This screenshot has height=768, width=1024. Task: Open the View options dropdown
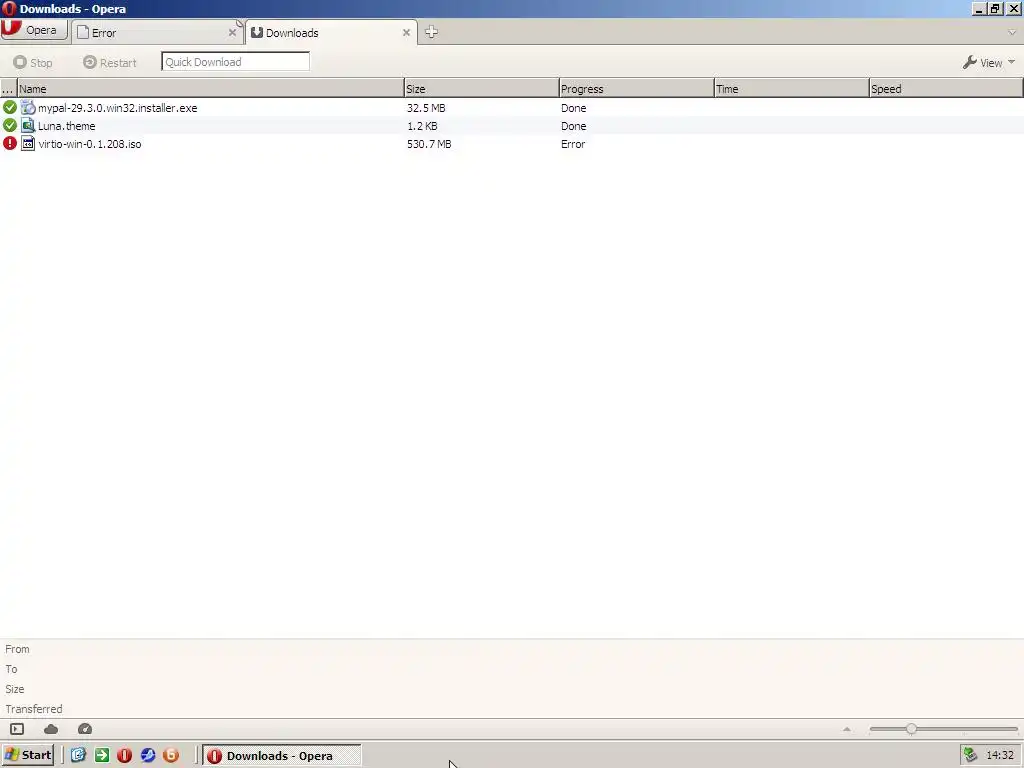[x=989, y=63]
